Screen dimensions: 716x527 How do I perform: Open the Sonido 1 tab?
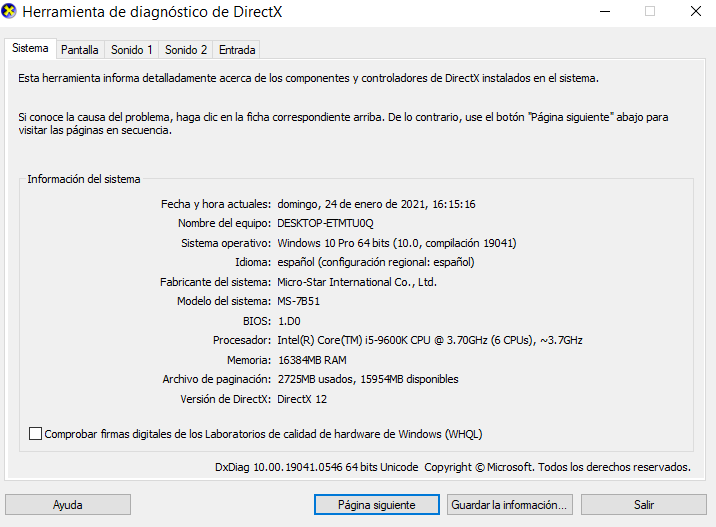132,50
